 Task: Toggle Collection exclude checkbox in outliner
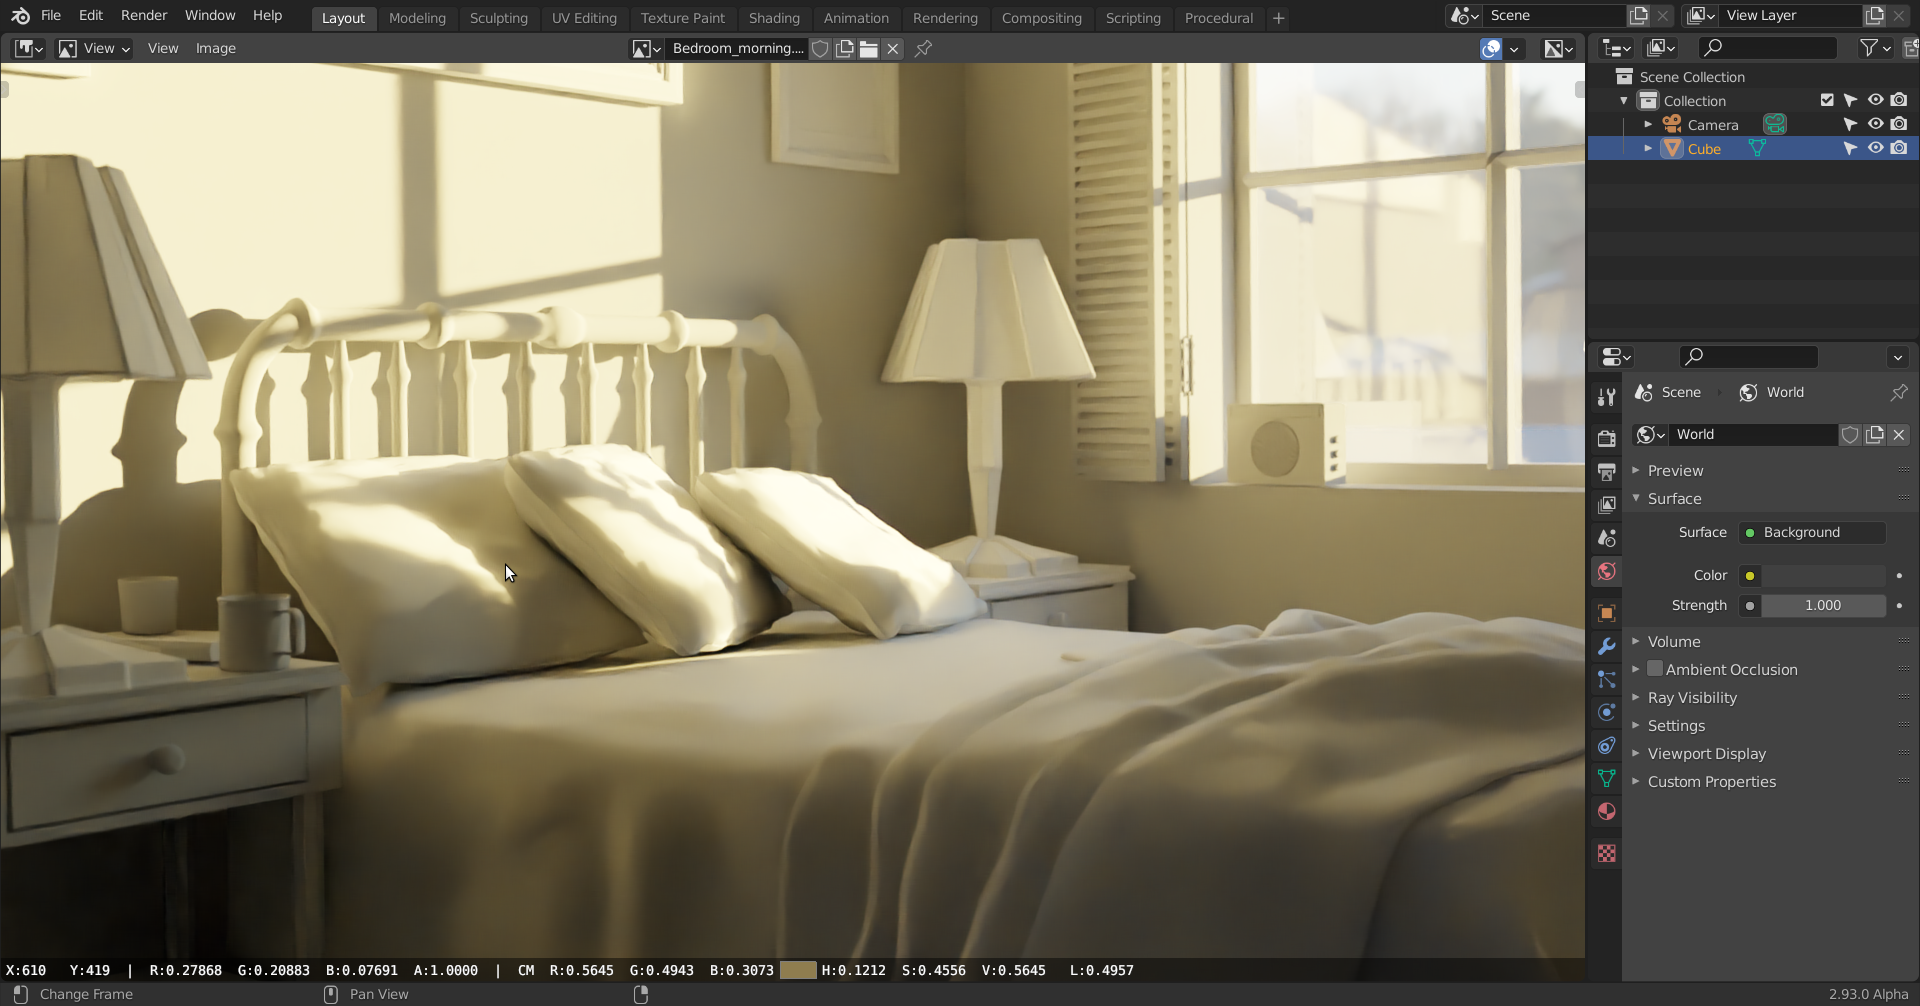(x=1827, y=100)
